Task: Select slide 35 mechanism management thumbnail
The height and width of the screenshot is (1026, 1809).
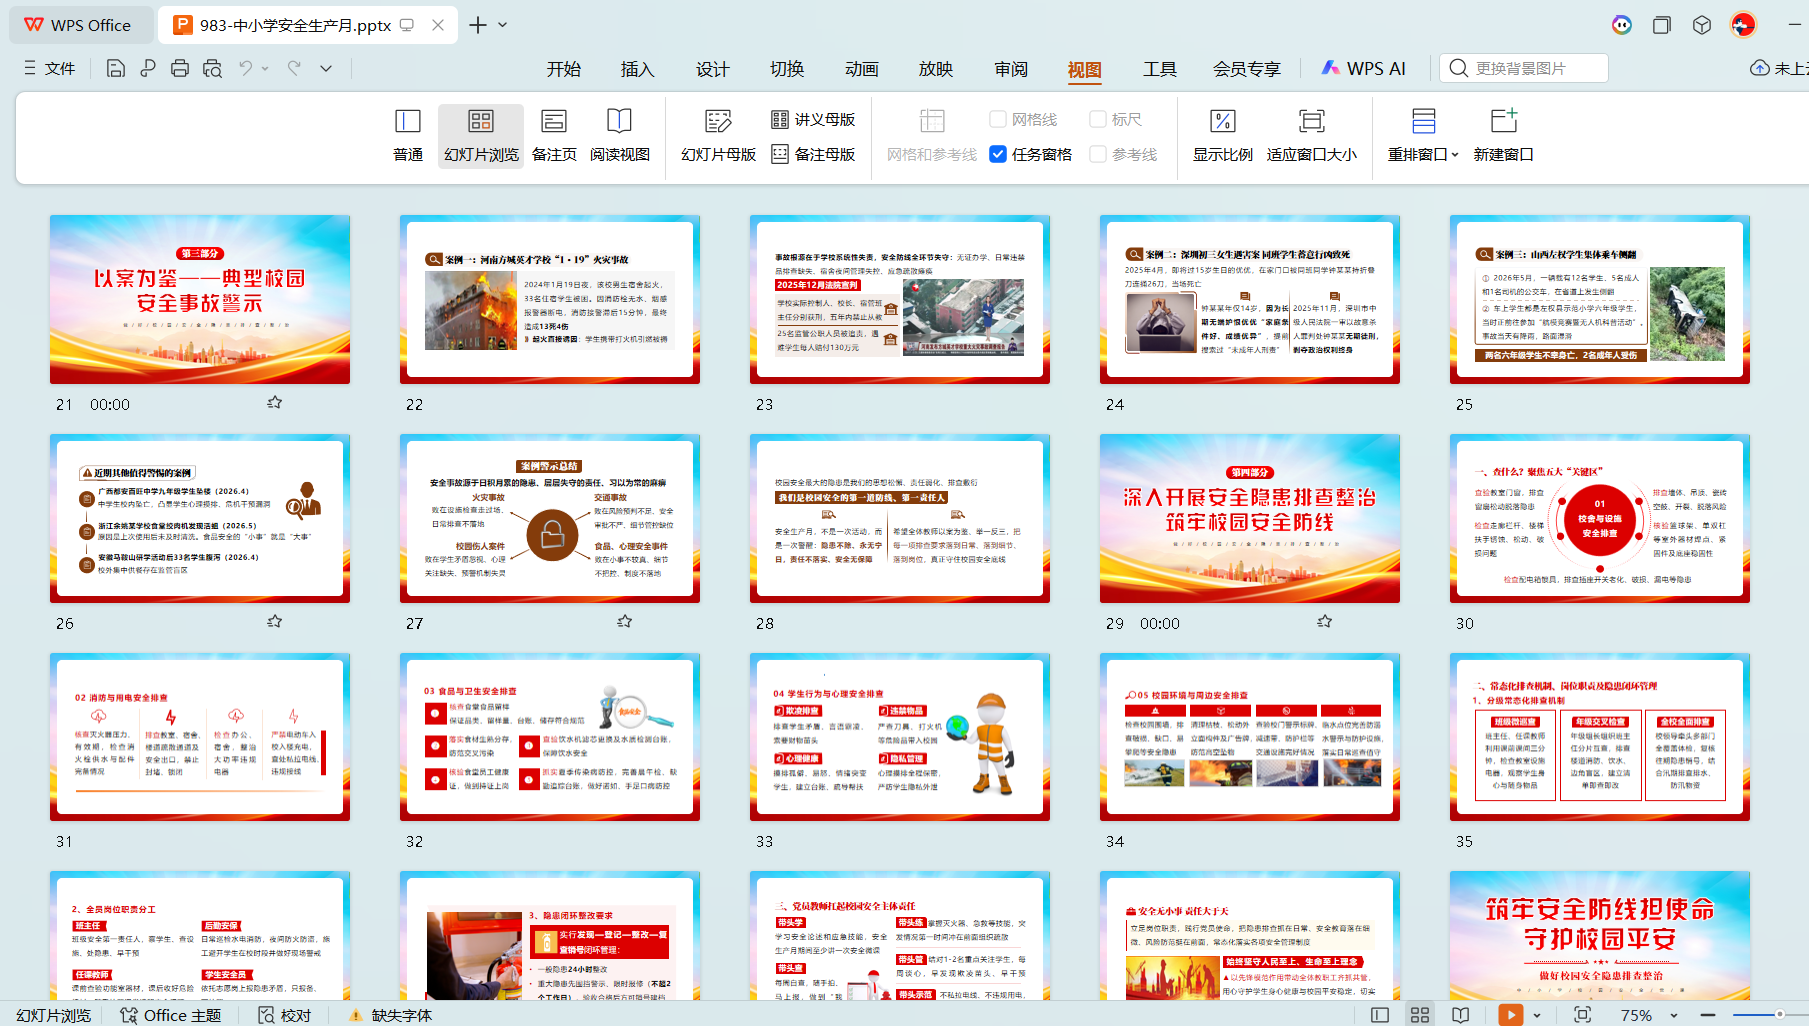Action: click(1600, 737)
